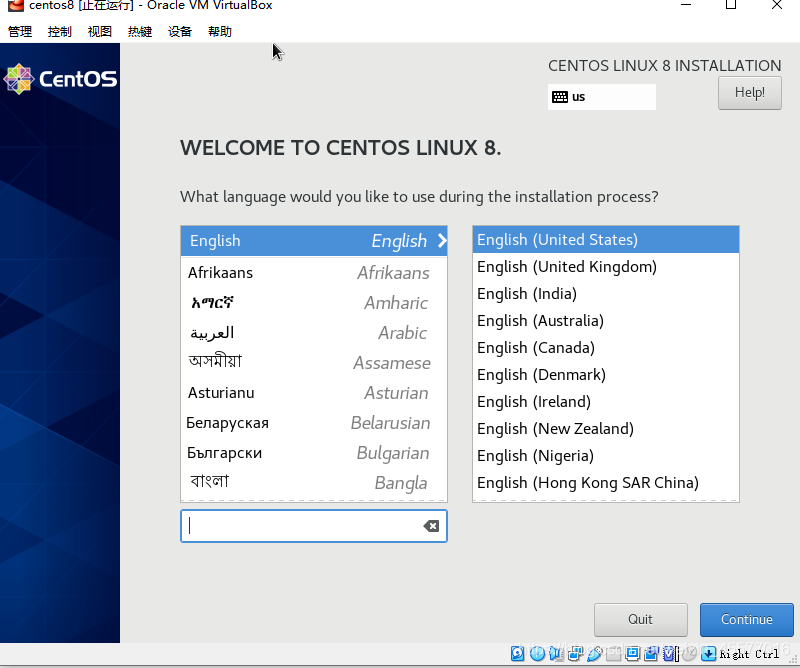This screenshot has height=668, width=800.
Task: Select Afrikaans in the language list
Action: click(x=314, y=273)
